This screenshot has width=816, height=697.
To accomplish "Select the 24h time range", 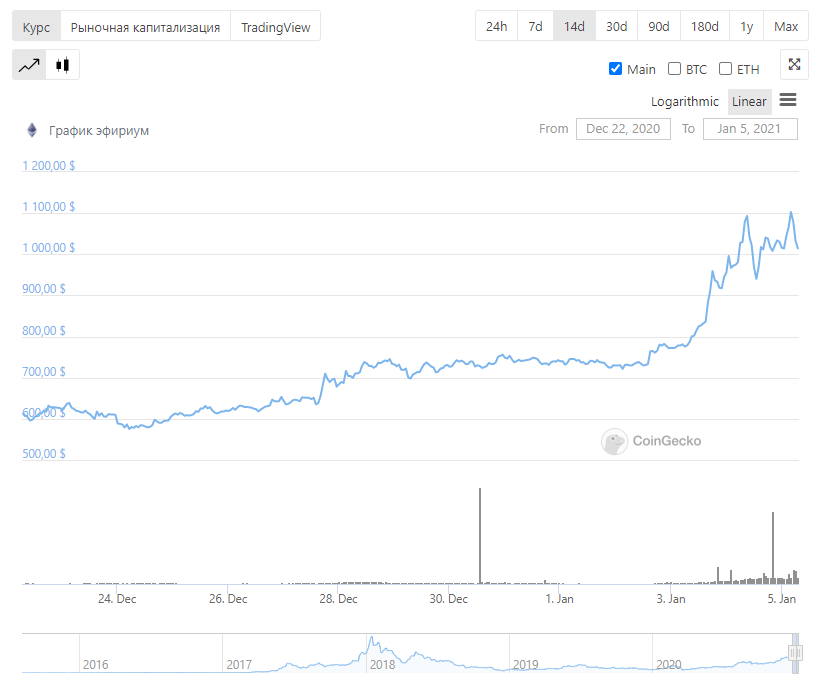I will [496, 26].
